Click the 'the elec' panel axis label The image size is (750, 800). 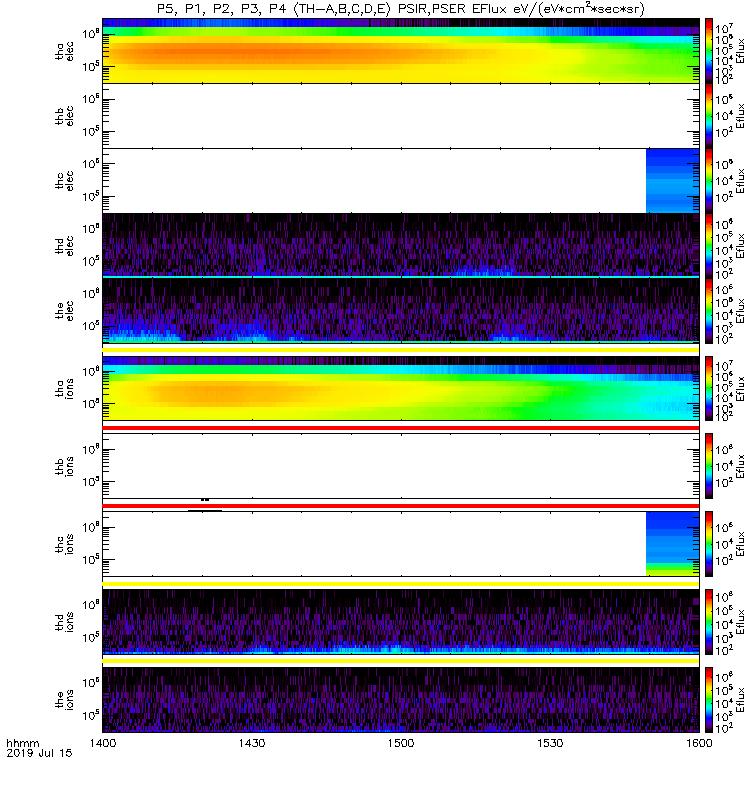click(64, 310)
